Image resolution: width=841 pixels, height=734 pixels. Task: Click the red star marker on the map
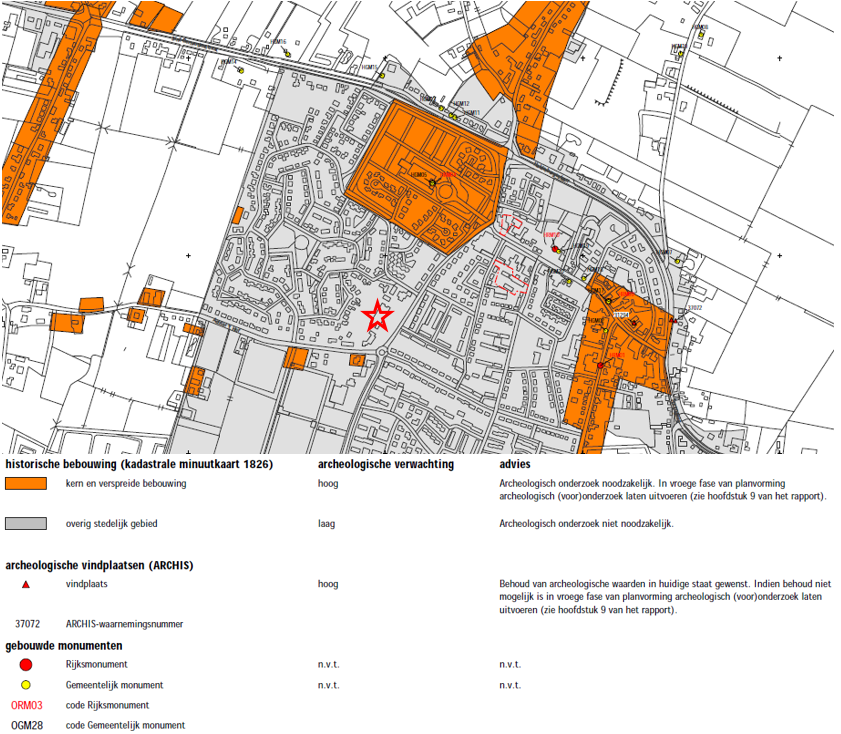click(378, 316)
